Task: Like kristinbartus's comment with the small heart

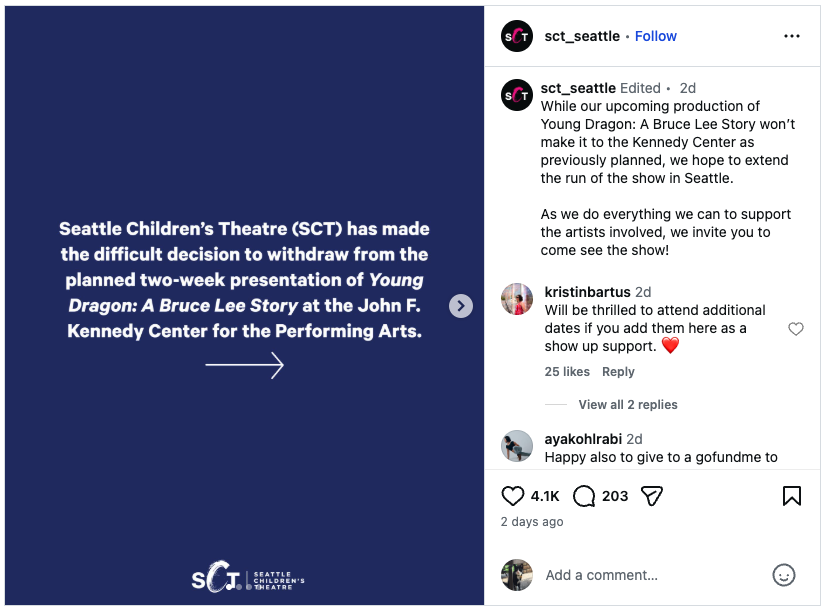Action: 796,329
